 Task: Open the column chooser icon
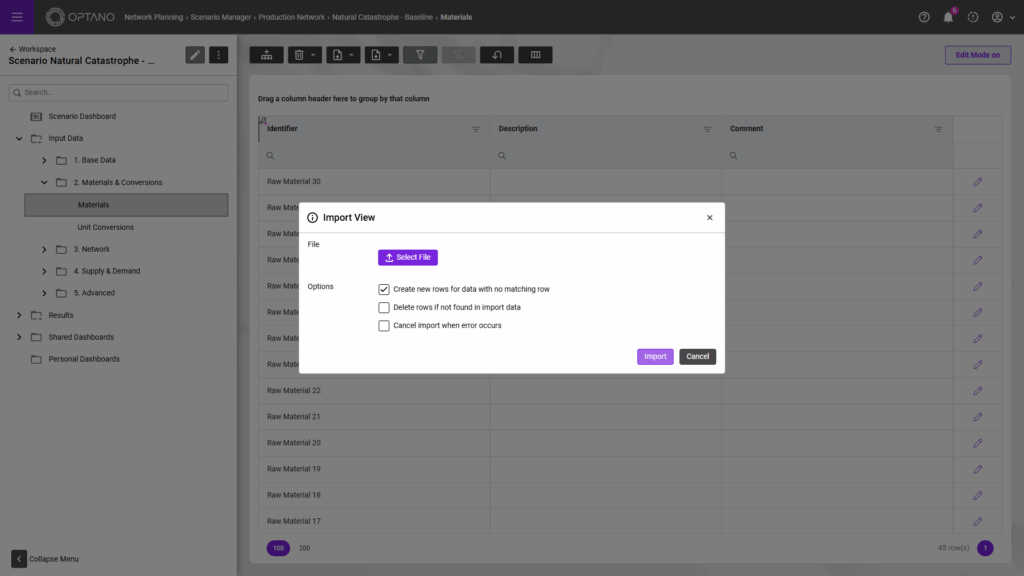(x=535, y=55)
